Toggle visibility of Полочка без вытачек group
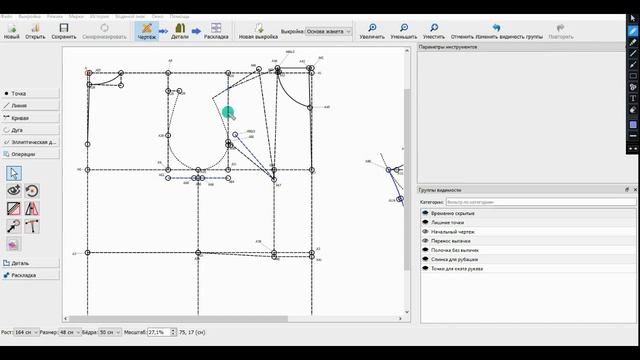The image size is (640, 360). coord(425,250)
